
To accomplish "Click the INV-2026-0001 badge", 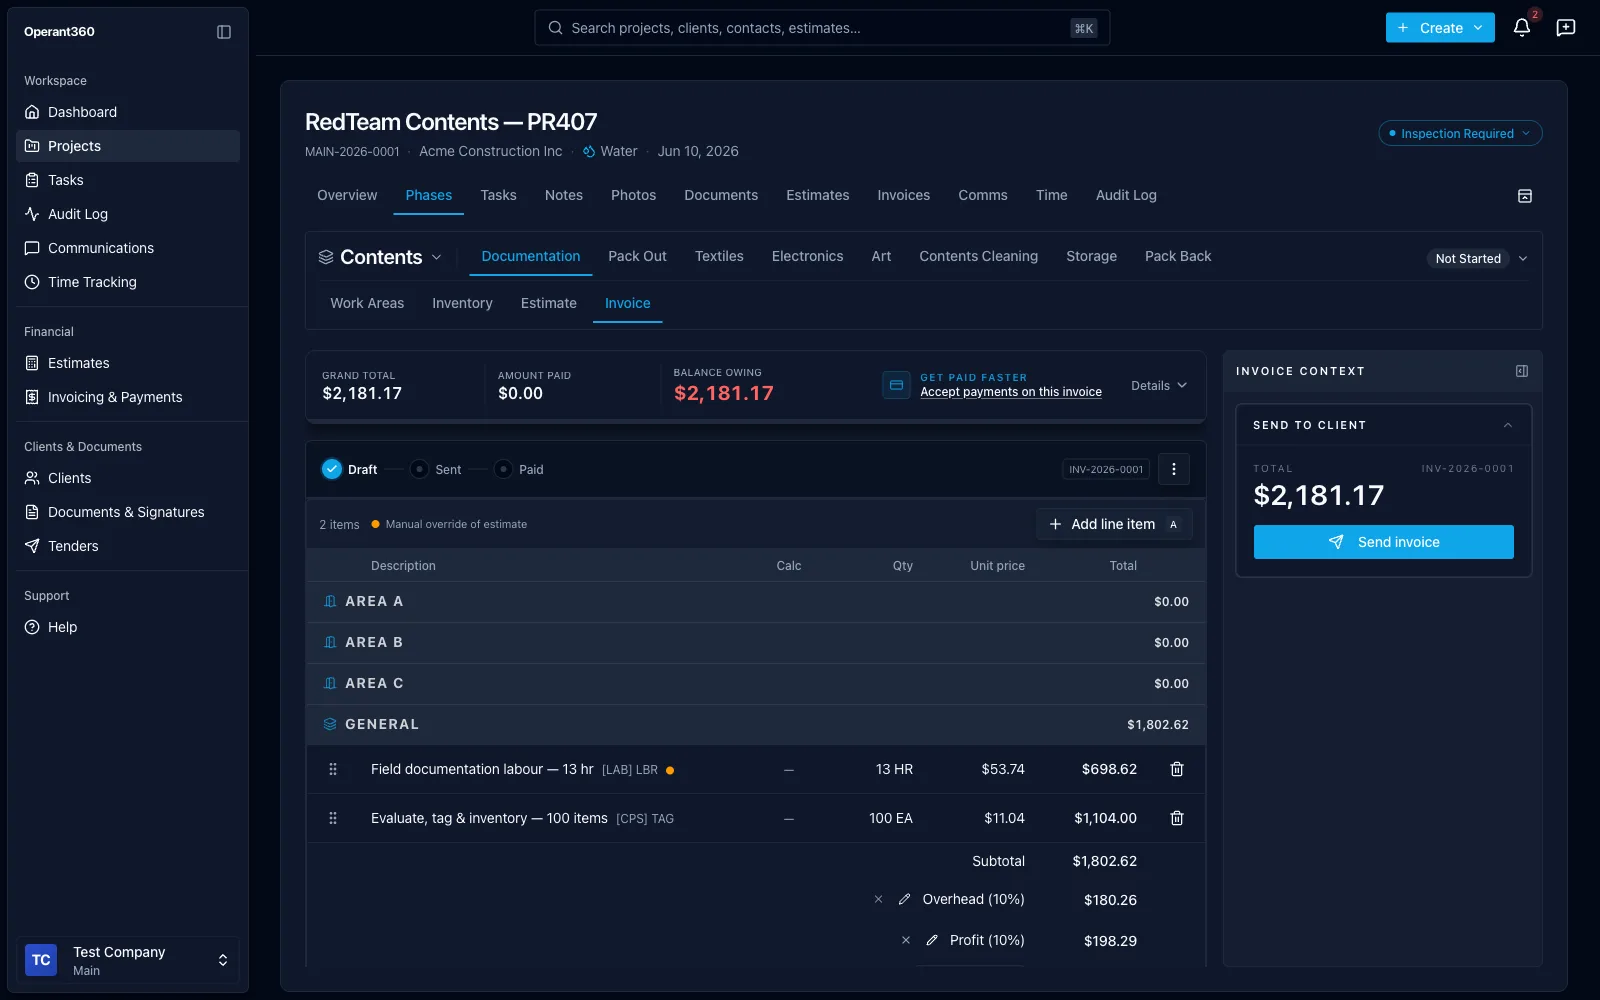I will [x=1106, y=469].
